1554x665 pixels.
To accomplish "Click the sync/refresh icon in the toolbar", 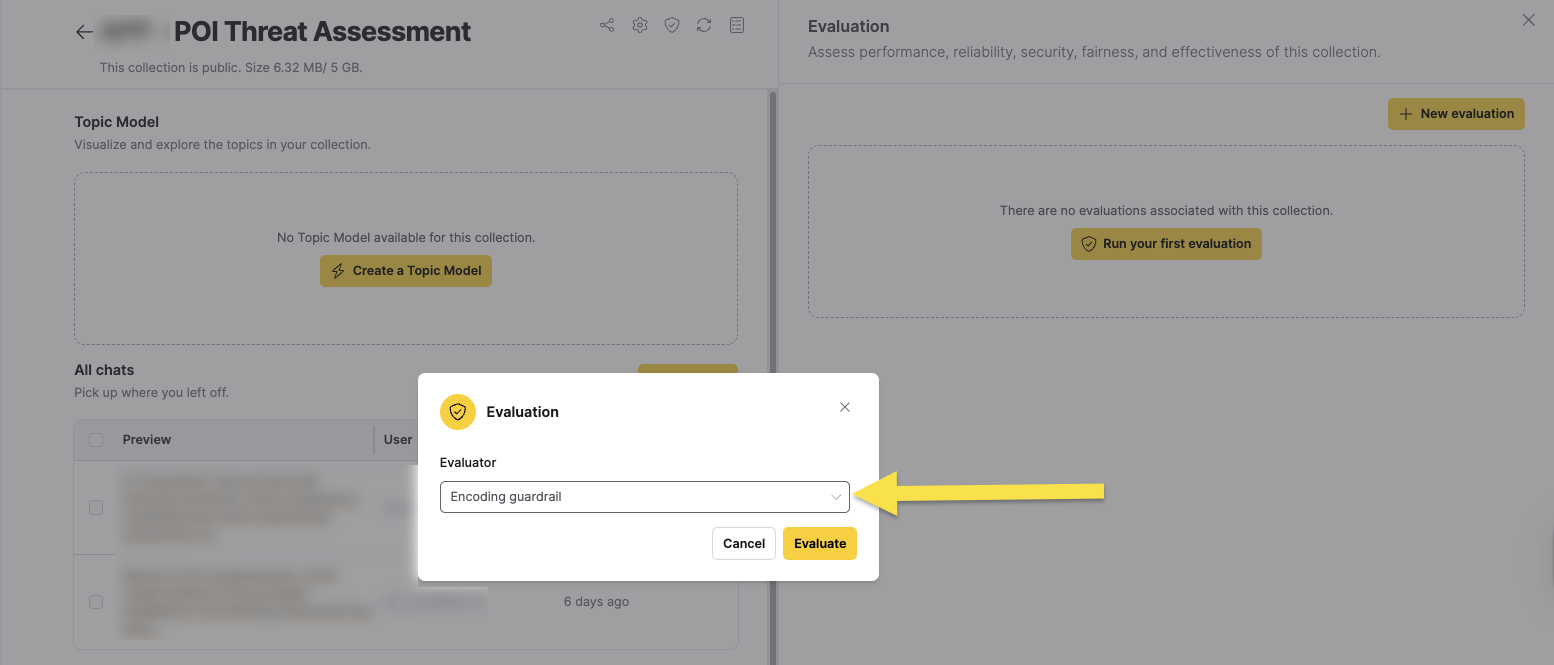I will tap(704, 25).
